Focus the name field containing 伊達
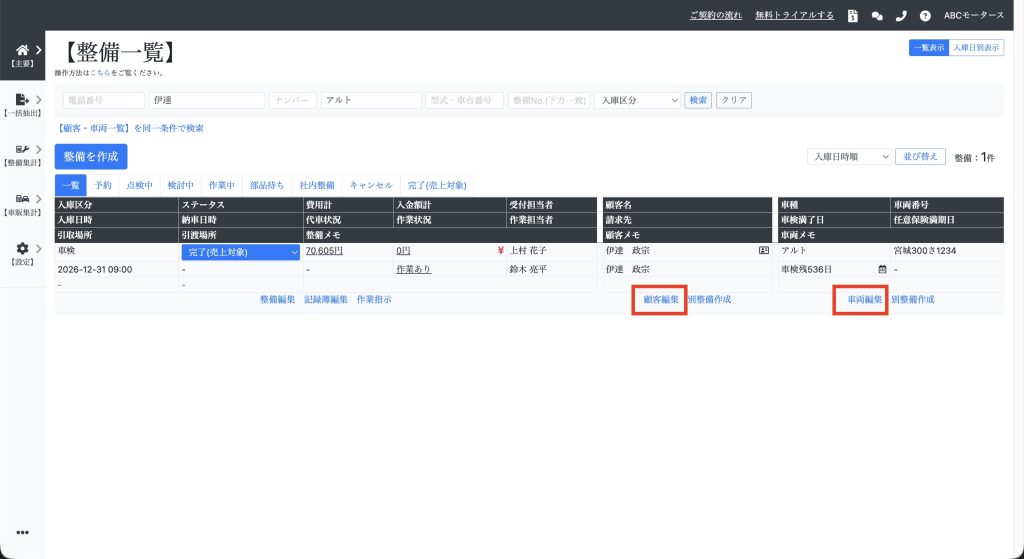 tap(207, 100)
